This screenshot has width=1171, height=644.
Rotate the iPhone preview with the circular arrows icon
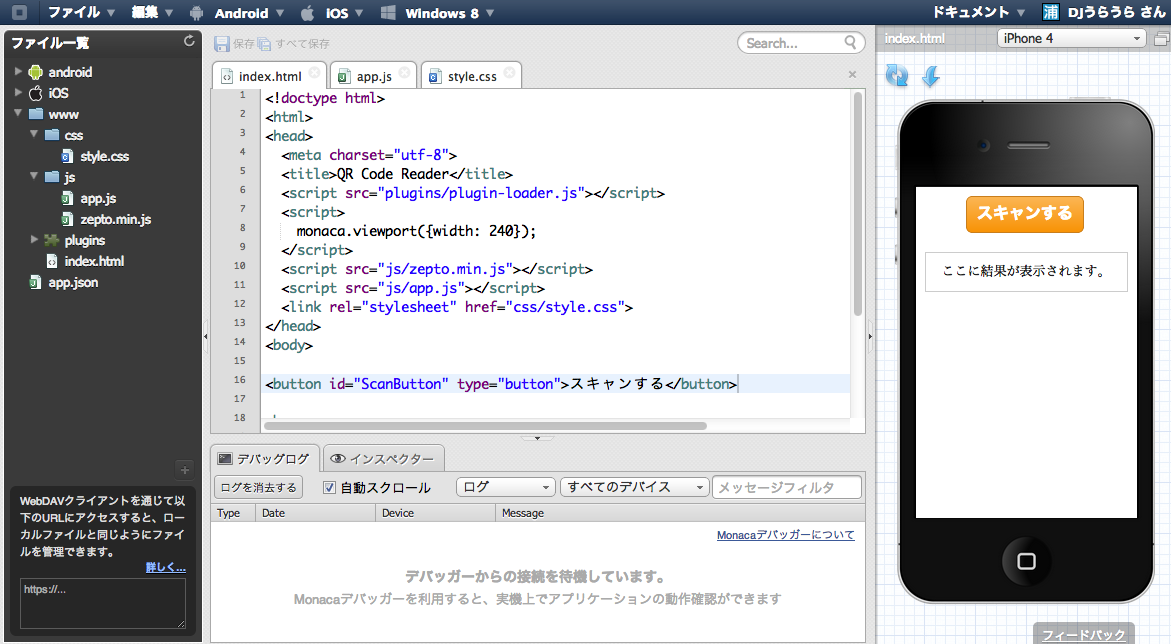pyautogui.click(x=897, y=75)
